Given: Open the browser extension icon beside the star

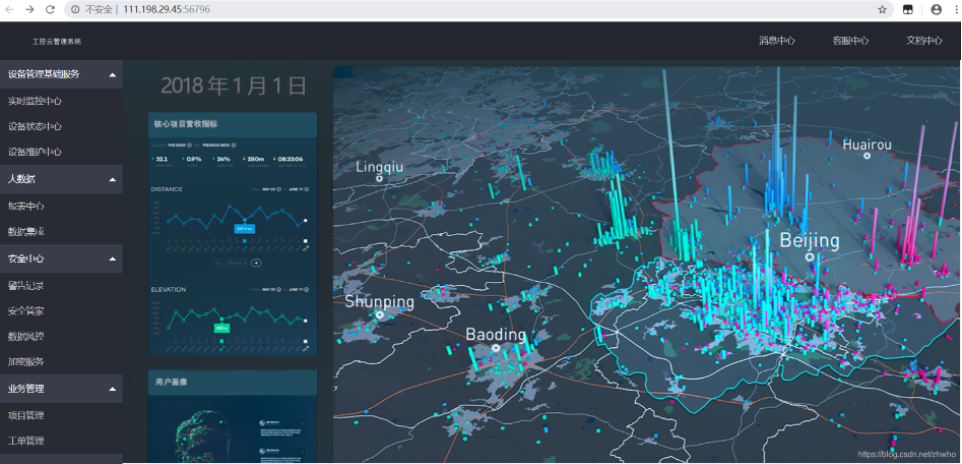Looking at the screenshot, I should (907, 10).
